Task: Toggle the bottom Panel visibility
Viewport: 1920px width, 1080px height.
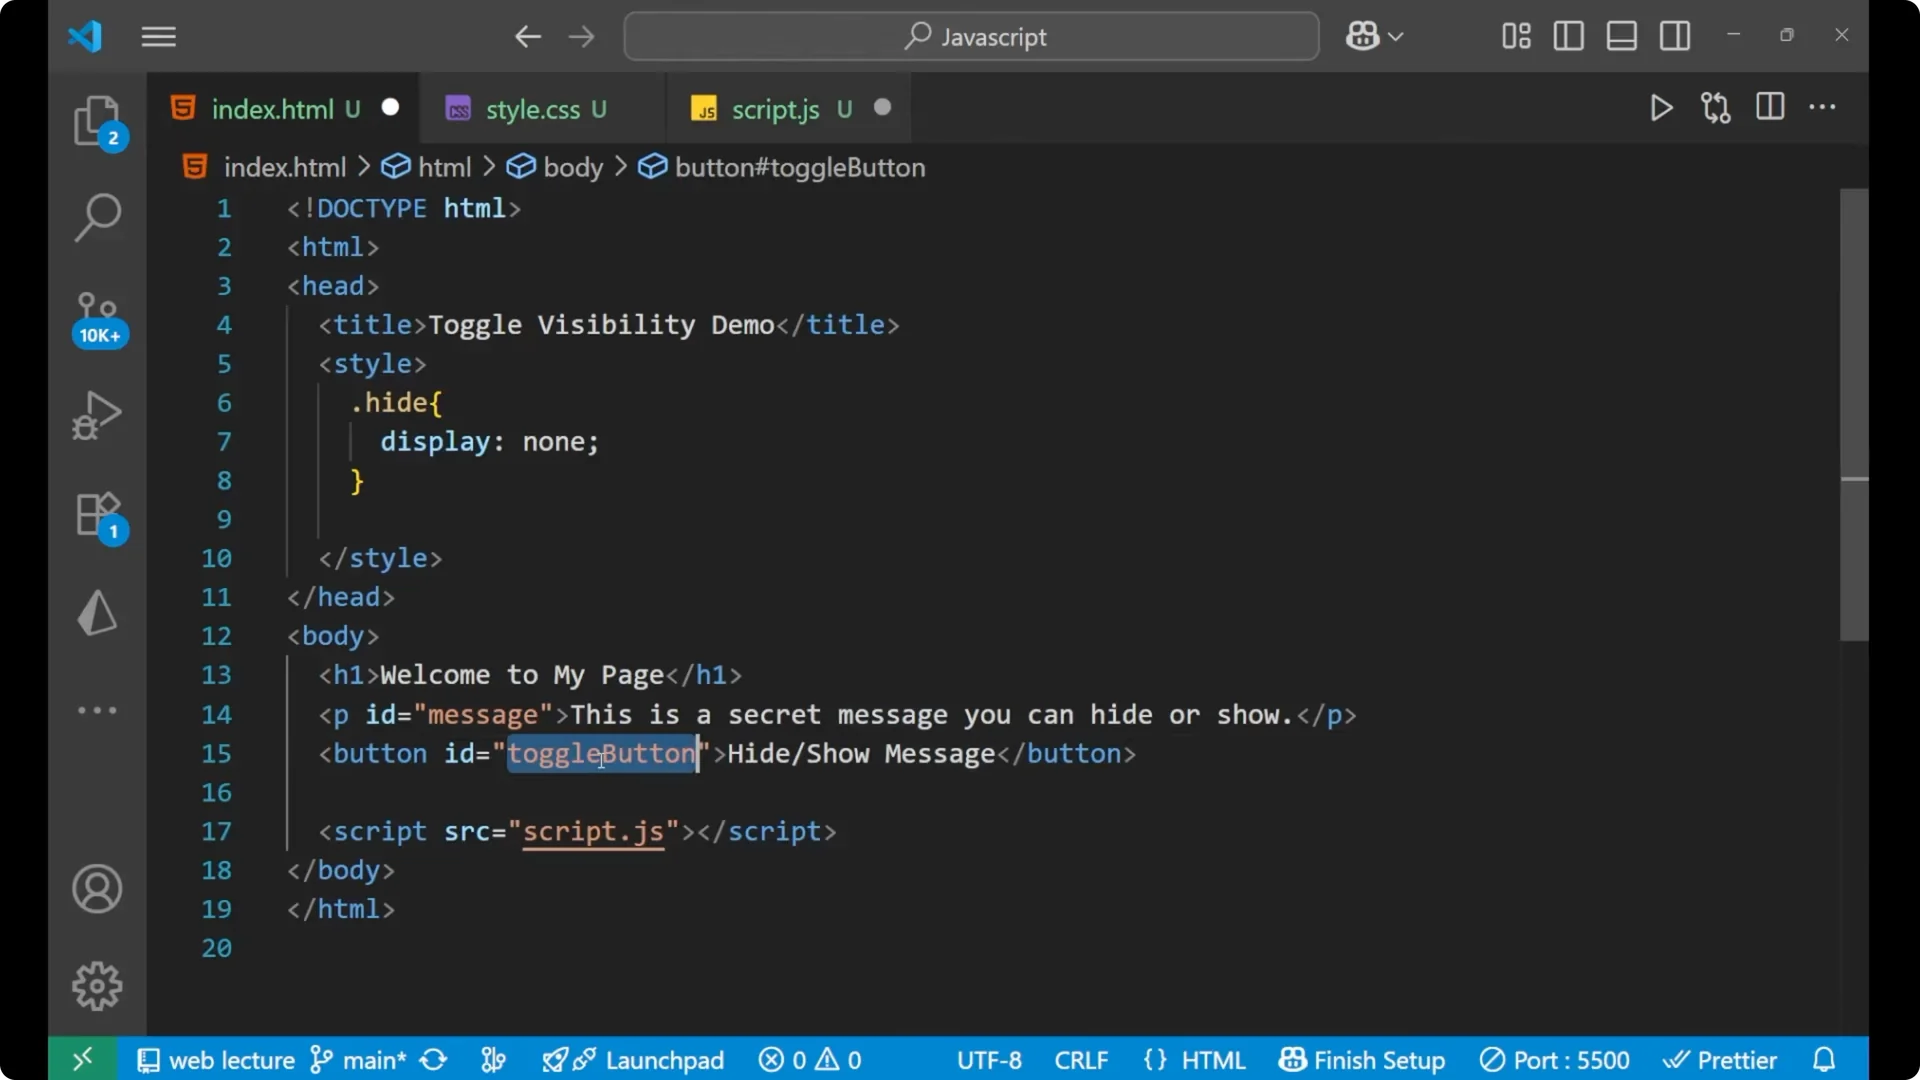Action: (x=1621, y=36)
